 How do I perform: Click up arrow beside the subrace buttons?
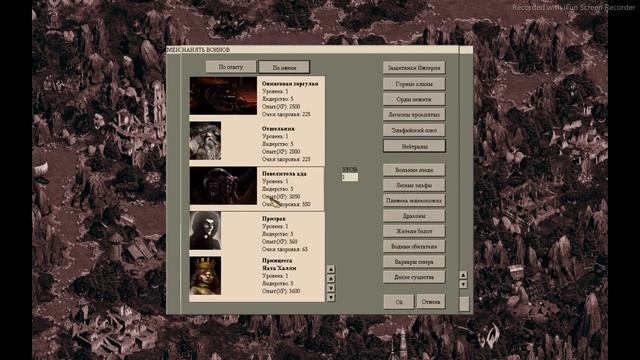463,275
